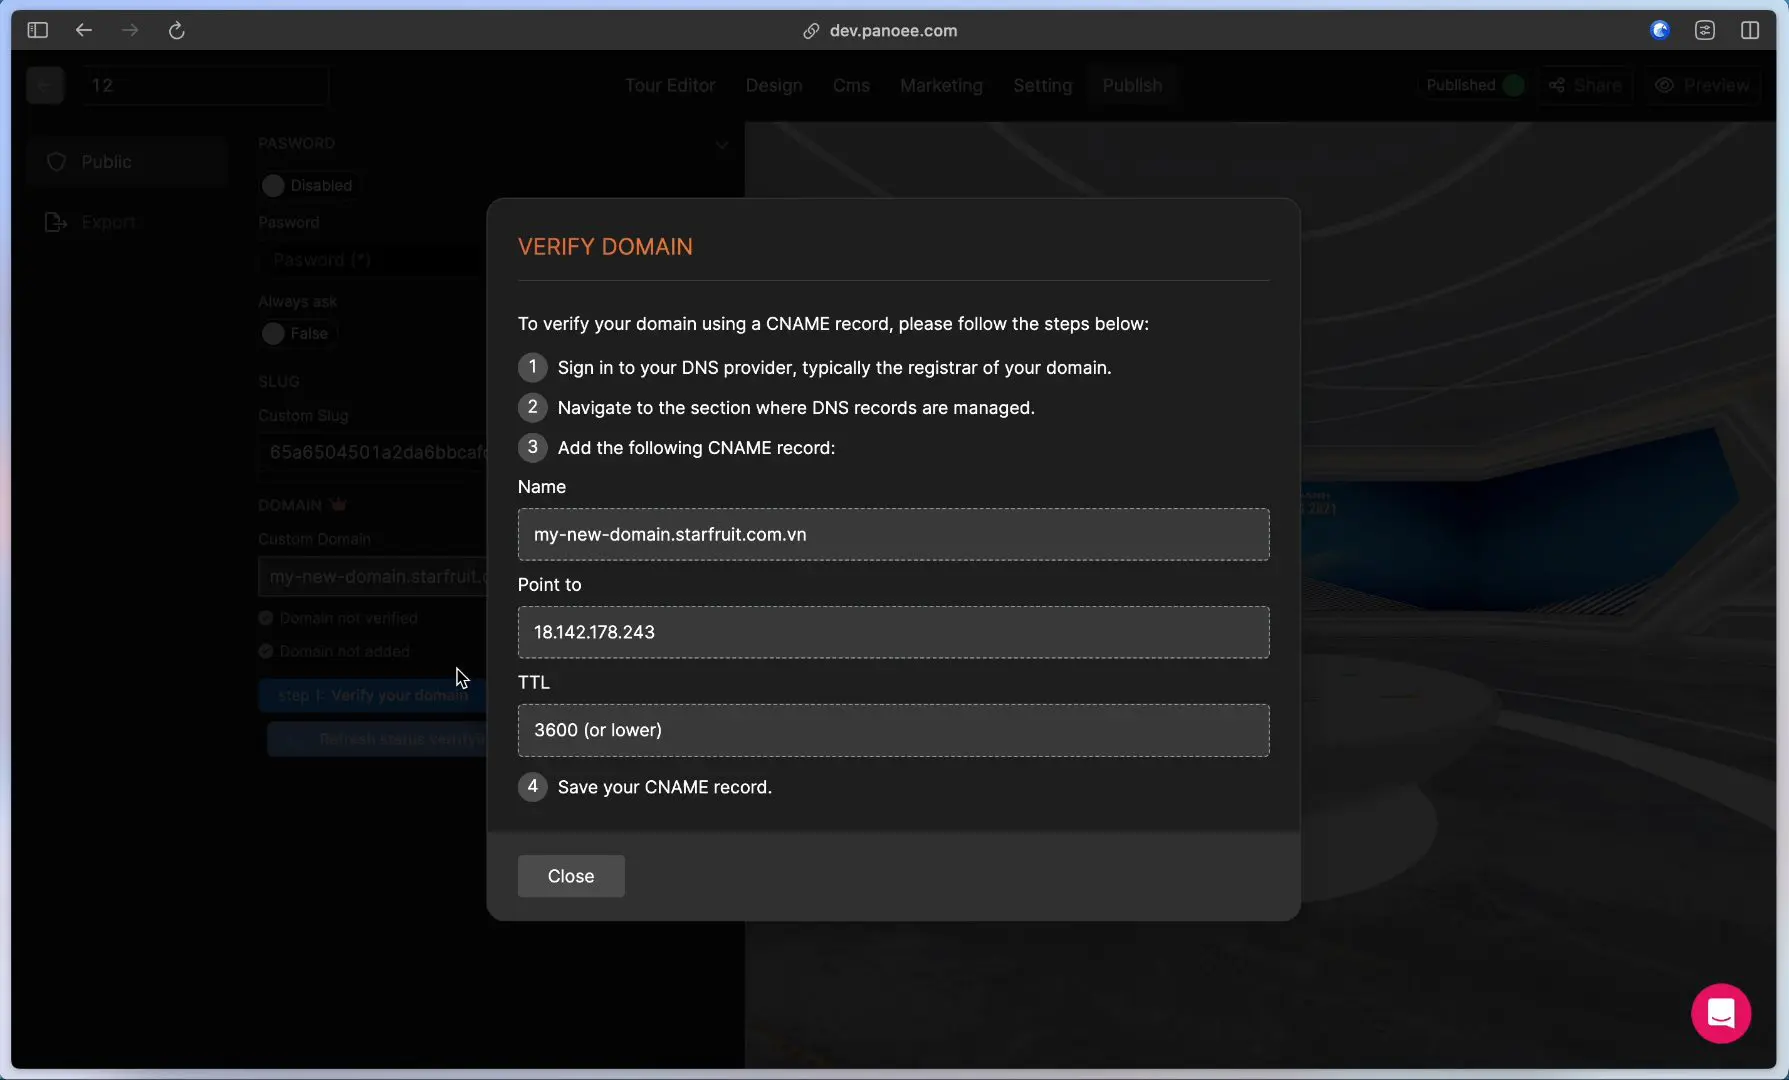Screen dimensions: 1789x1080
Task: Click the Preview eye icon
Action: 1664,86
